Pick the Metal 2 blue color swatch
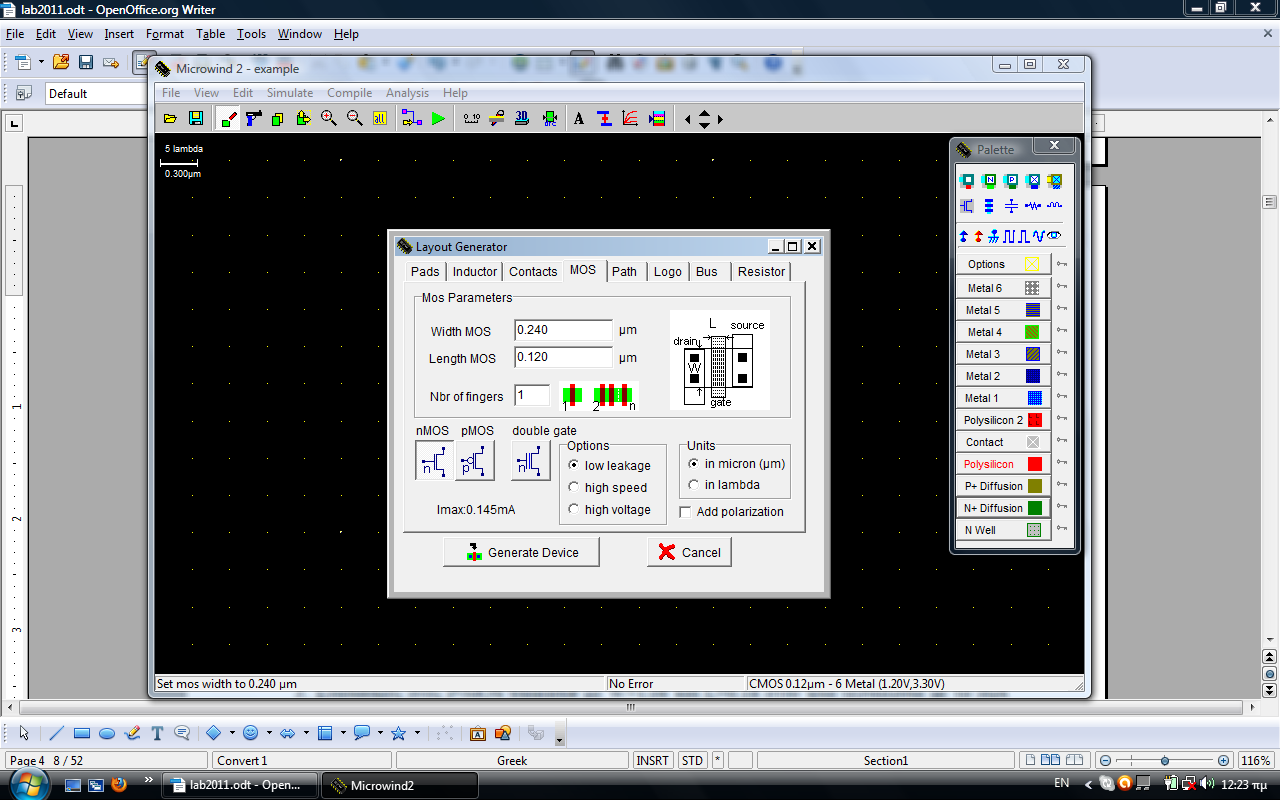Screen dimensions: 1280x800 point(1033,376)
